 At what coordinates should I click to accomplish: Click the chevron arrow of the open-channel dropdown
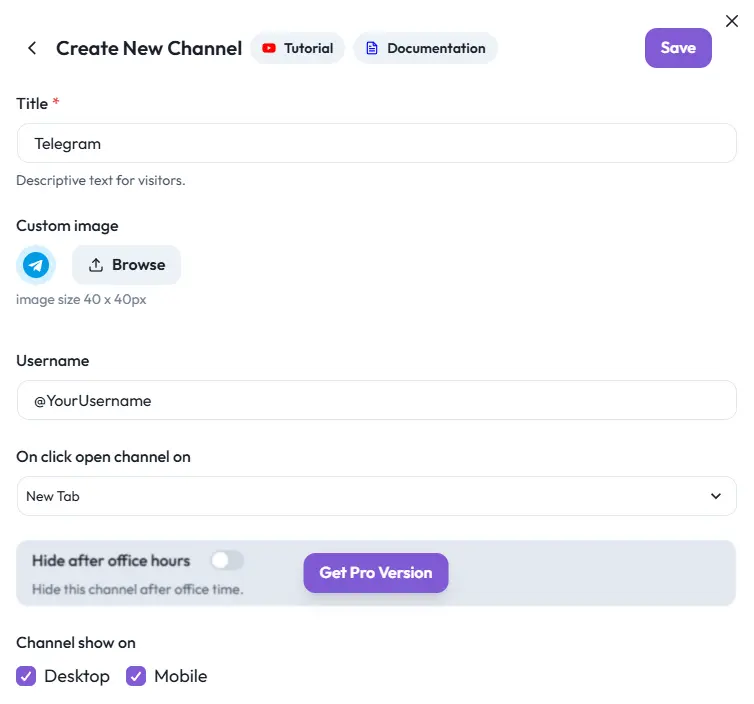(x=716, y=496)
